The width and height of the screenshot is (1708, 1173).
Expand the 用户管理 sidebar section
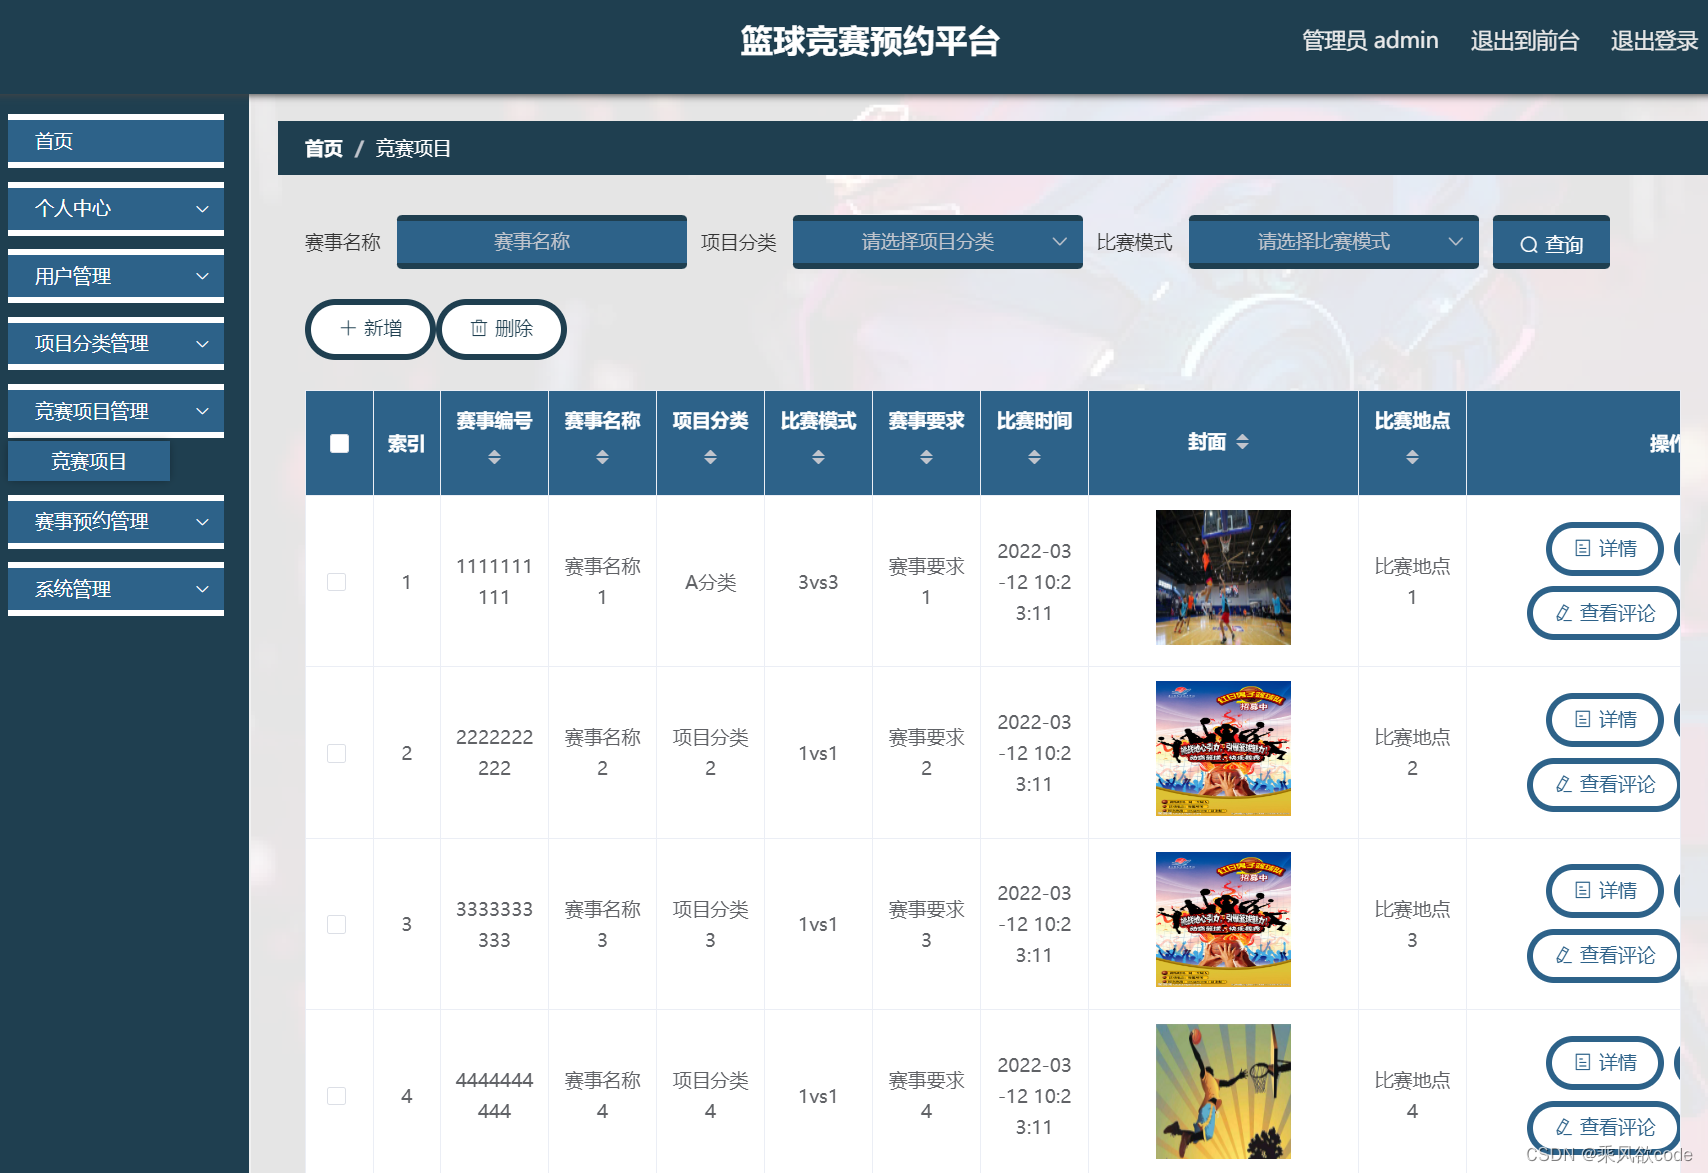(x=115, y=276)
